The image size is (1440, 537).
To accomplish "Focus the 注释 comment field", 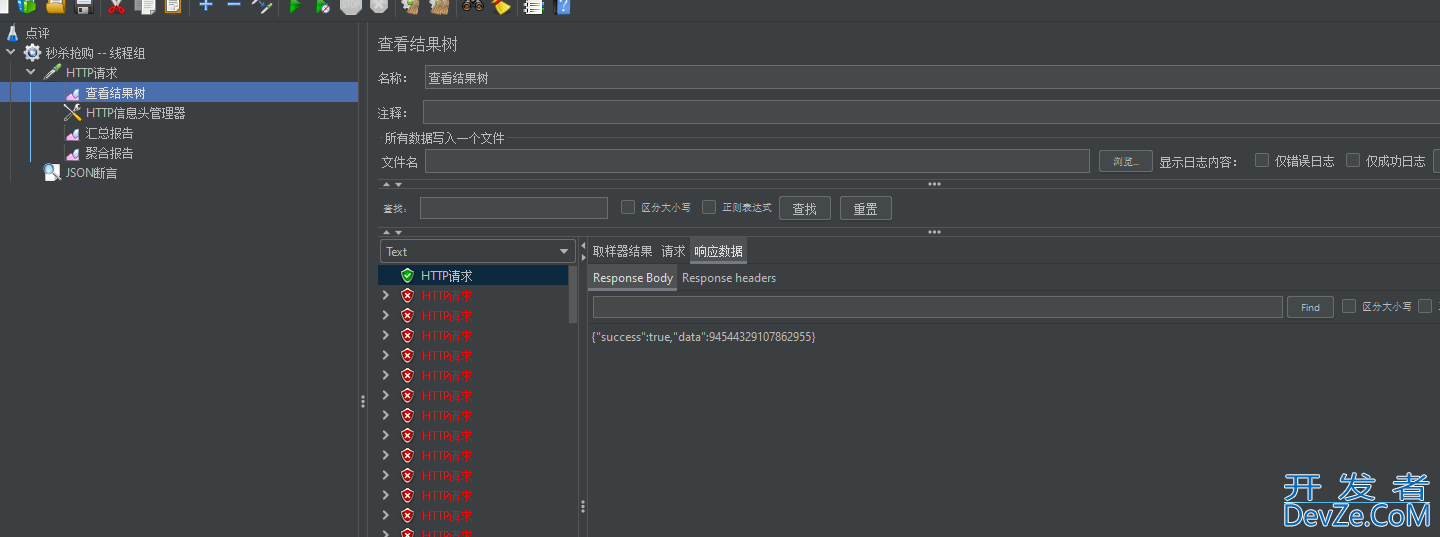I will point(931,112).
